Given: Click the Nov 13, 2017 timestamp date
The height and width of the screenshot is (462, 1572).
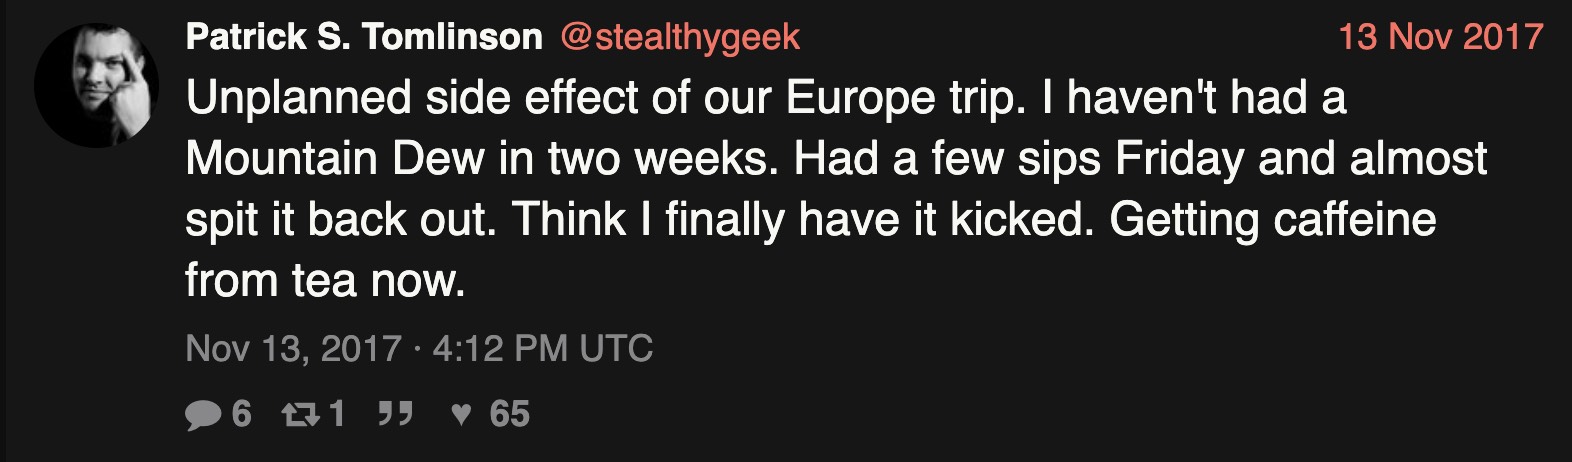Looking at the screenshot, I should tap(294, 349).
